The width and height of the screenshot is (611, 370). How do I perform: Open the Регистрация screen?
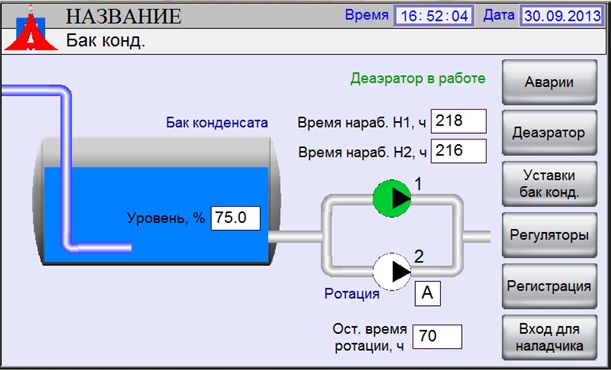tap(549, 286)
